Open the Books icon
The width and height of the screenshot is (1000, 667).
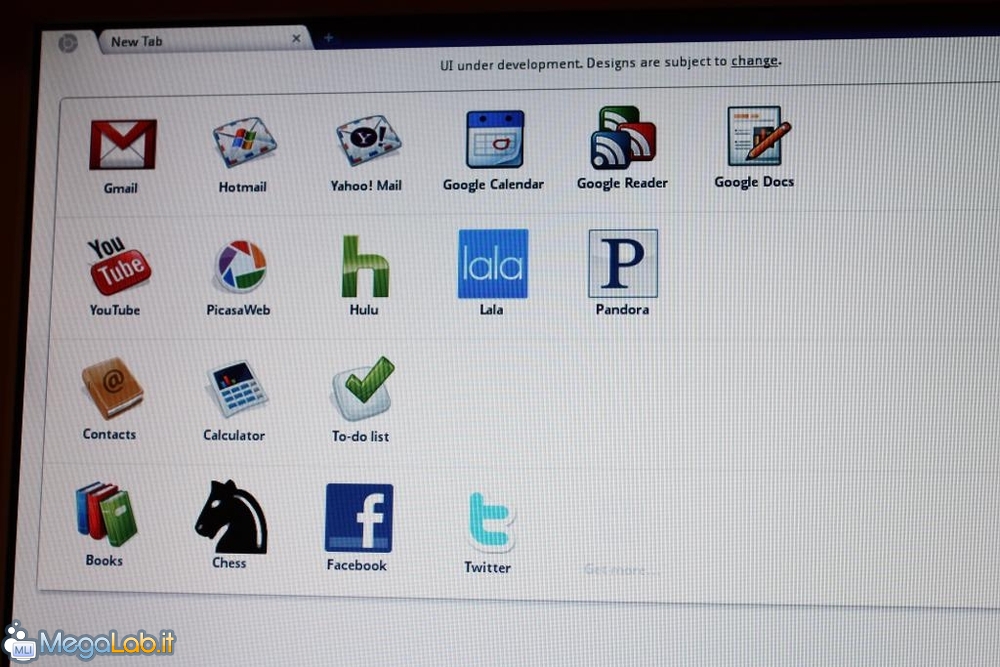[106, 515]
